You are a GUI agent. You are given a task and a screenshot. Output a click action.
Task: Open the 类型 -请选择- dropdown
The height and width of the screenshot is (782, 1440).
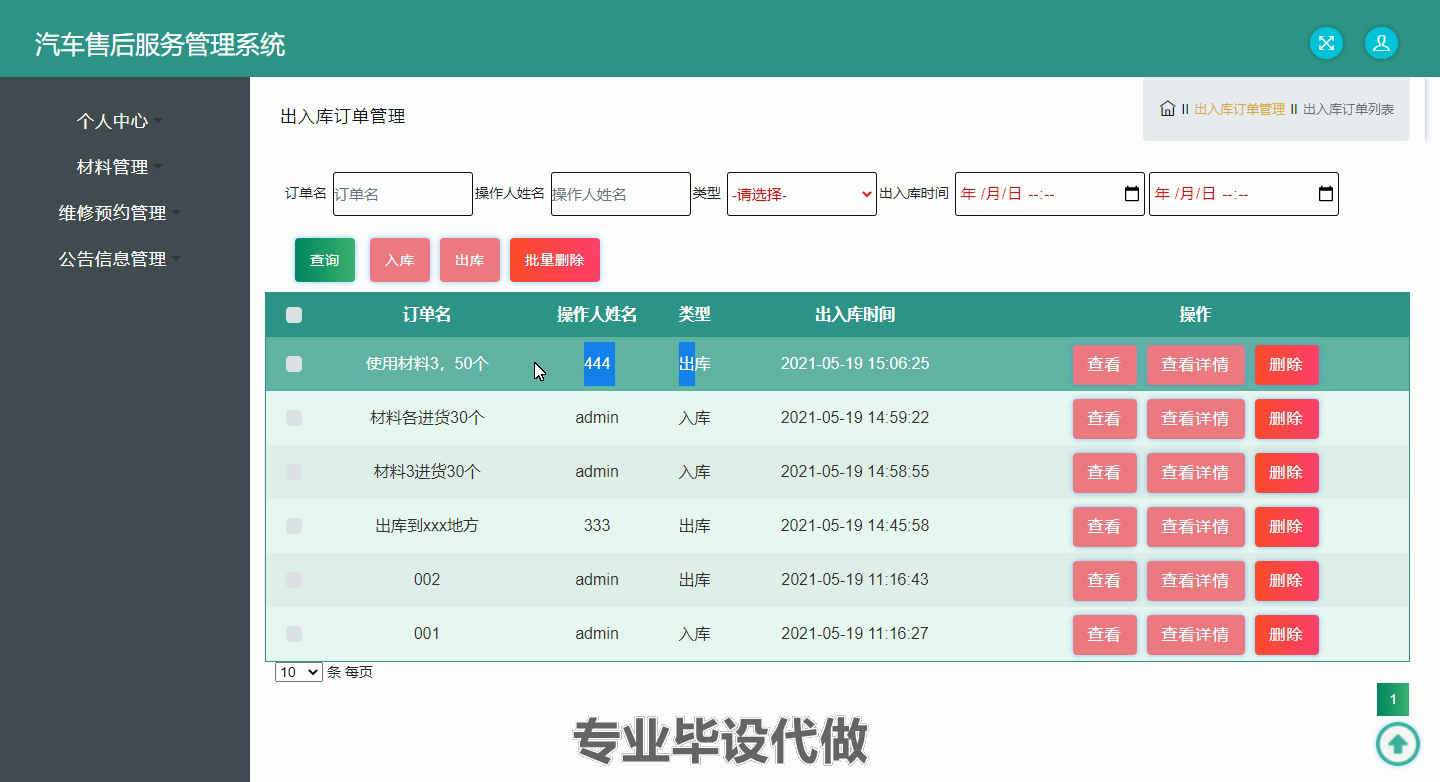(x=802, y=194)
